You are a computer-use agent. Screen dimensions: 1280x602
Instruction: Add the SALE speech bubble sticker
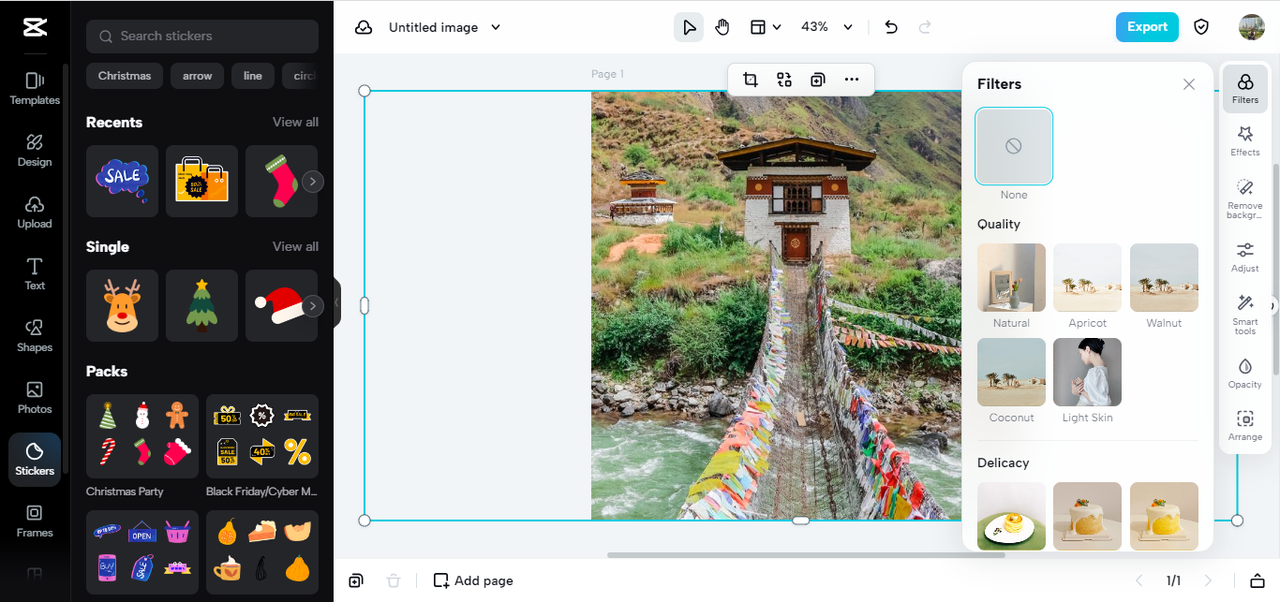122,181
